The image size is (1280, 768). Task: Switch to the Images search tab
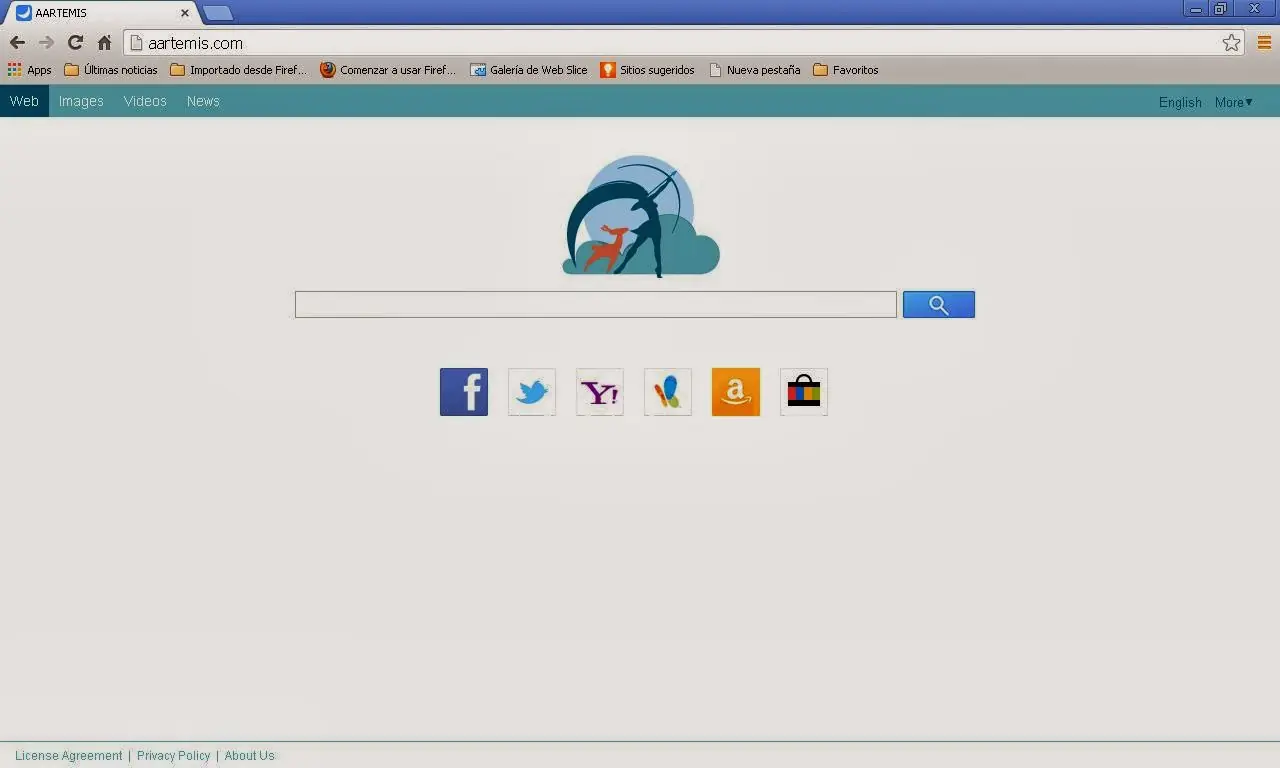[81, 101]
